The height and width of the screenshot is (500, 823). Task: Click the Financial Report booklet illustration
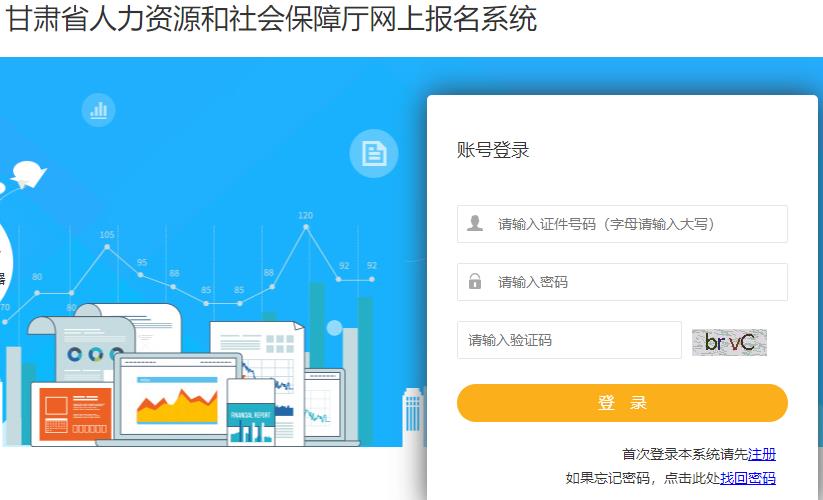click(251, 412)
